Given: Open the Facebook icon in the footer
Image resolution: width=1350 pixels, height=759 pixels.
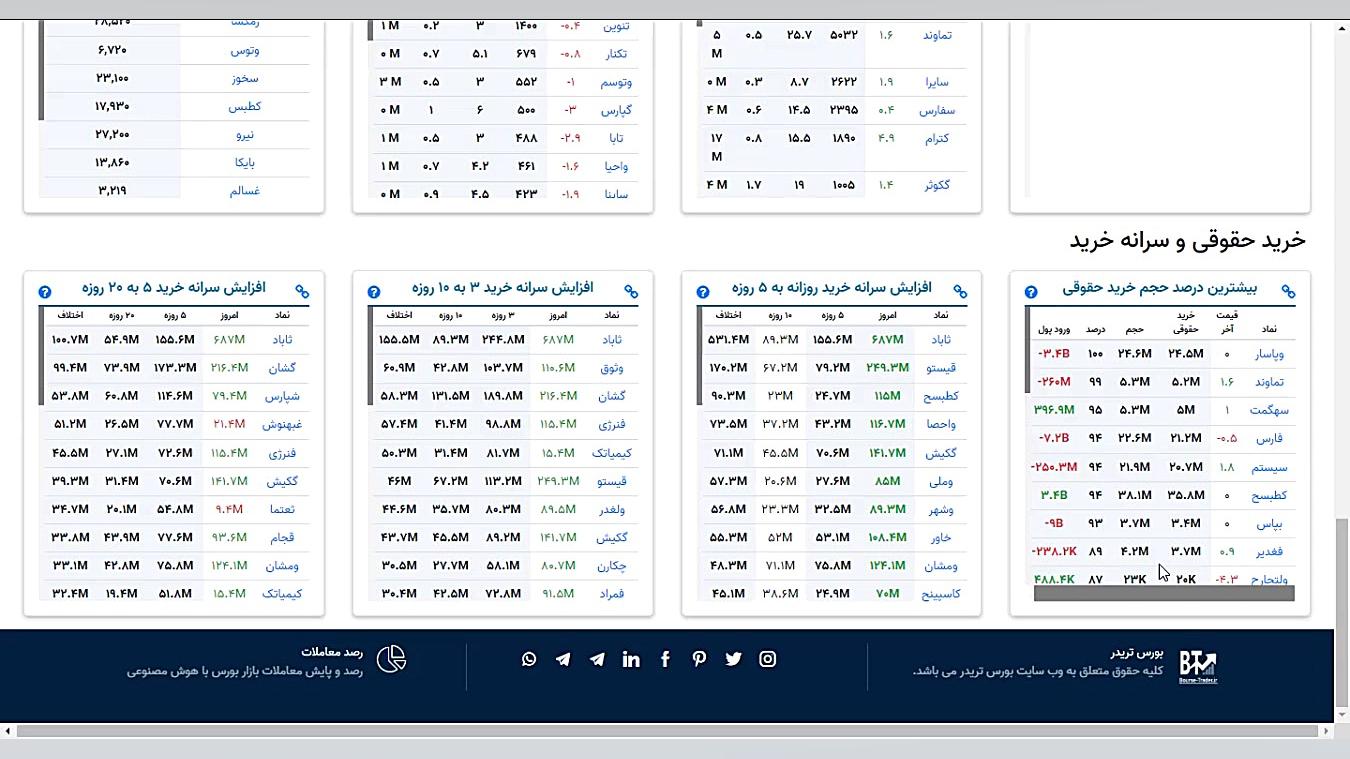Looking at the screenshot, I should click(x=665, y=659).
